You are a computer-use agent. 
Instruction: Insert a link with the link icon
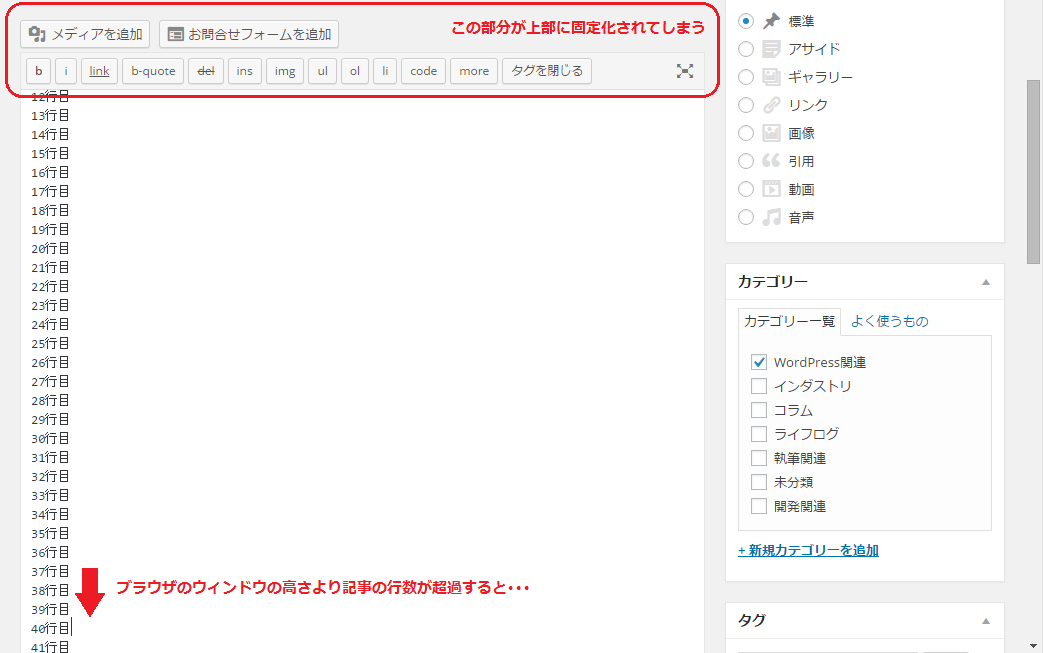coord(98,70)
